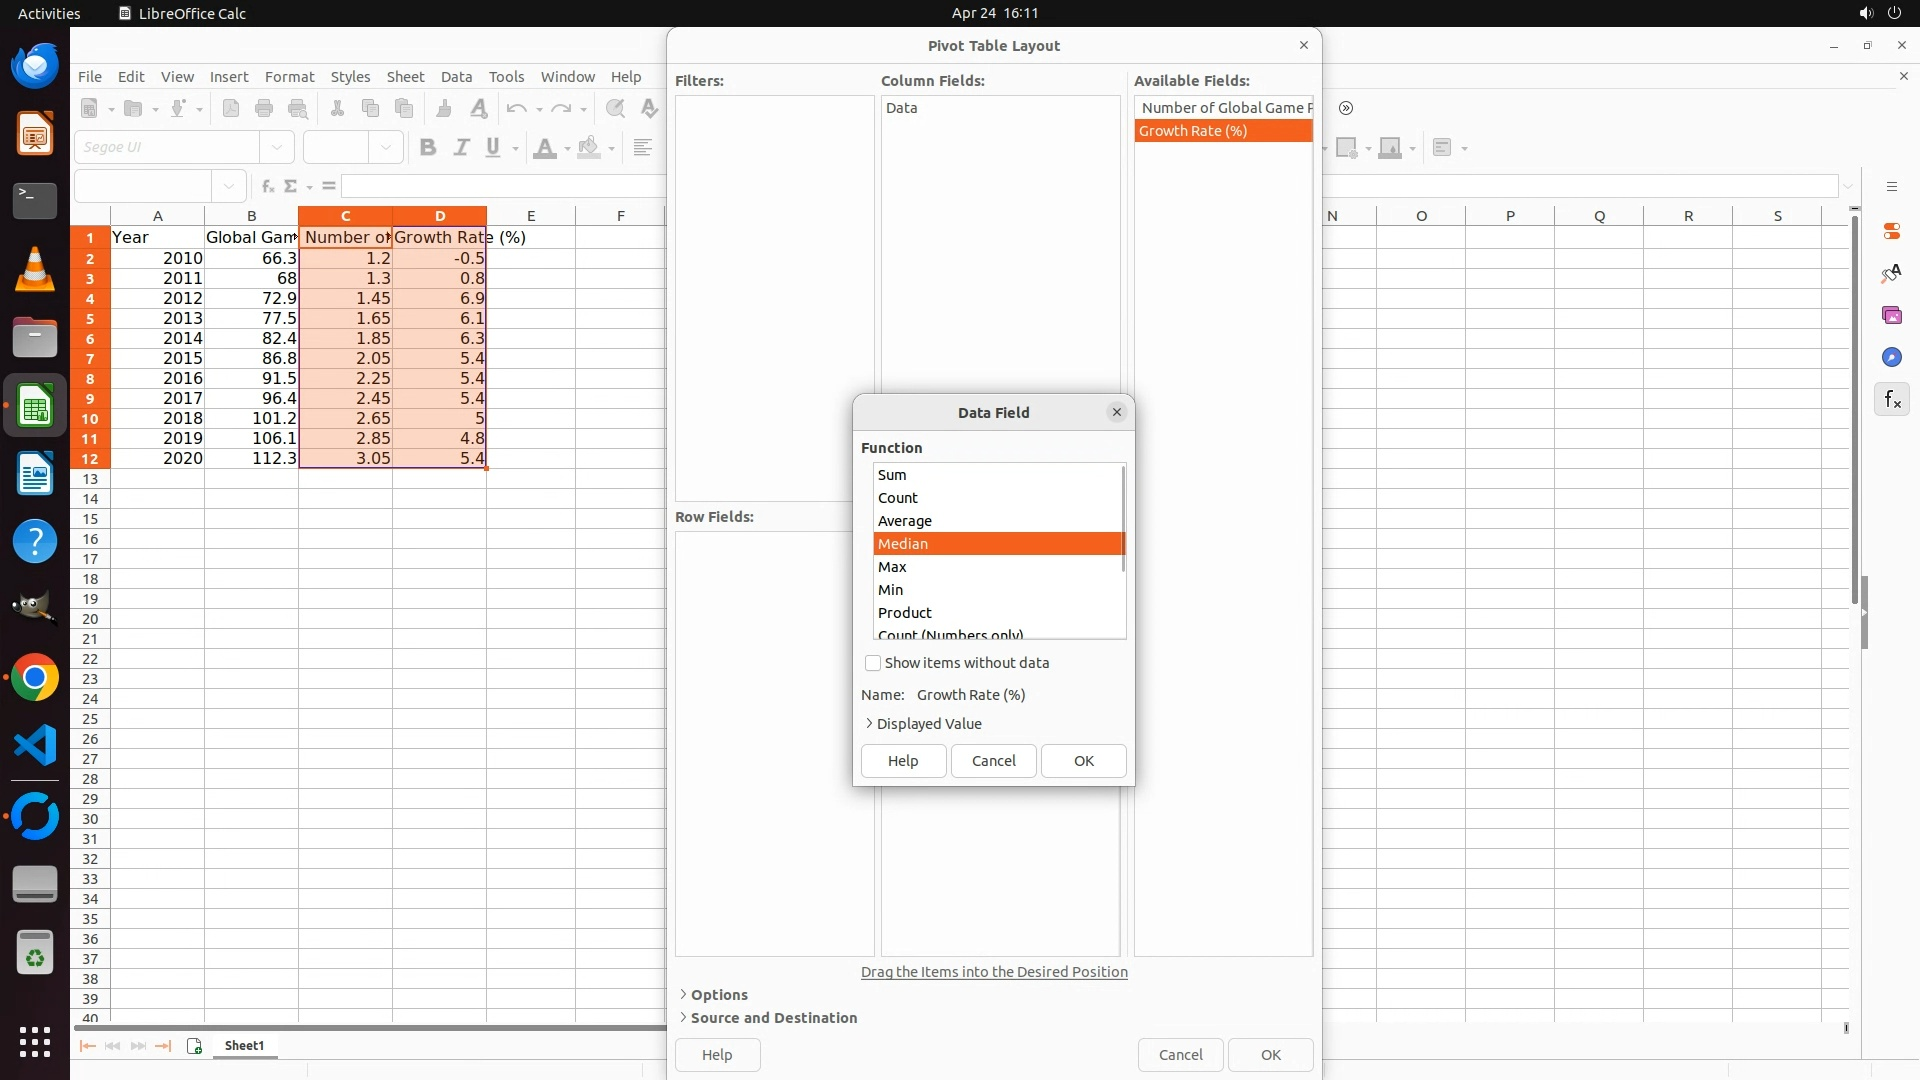Click the Cut scissors toolbar icon
Screen dimensions: 1920x1080
click(337, 109)
